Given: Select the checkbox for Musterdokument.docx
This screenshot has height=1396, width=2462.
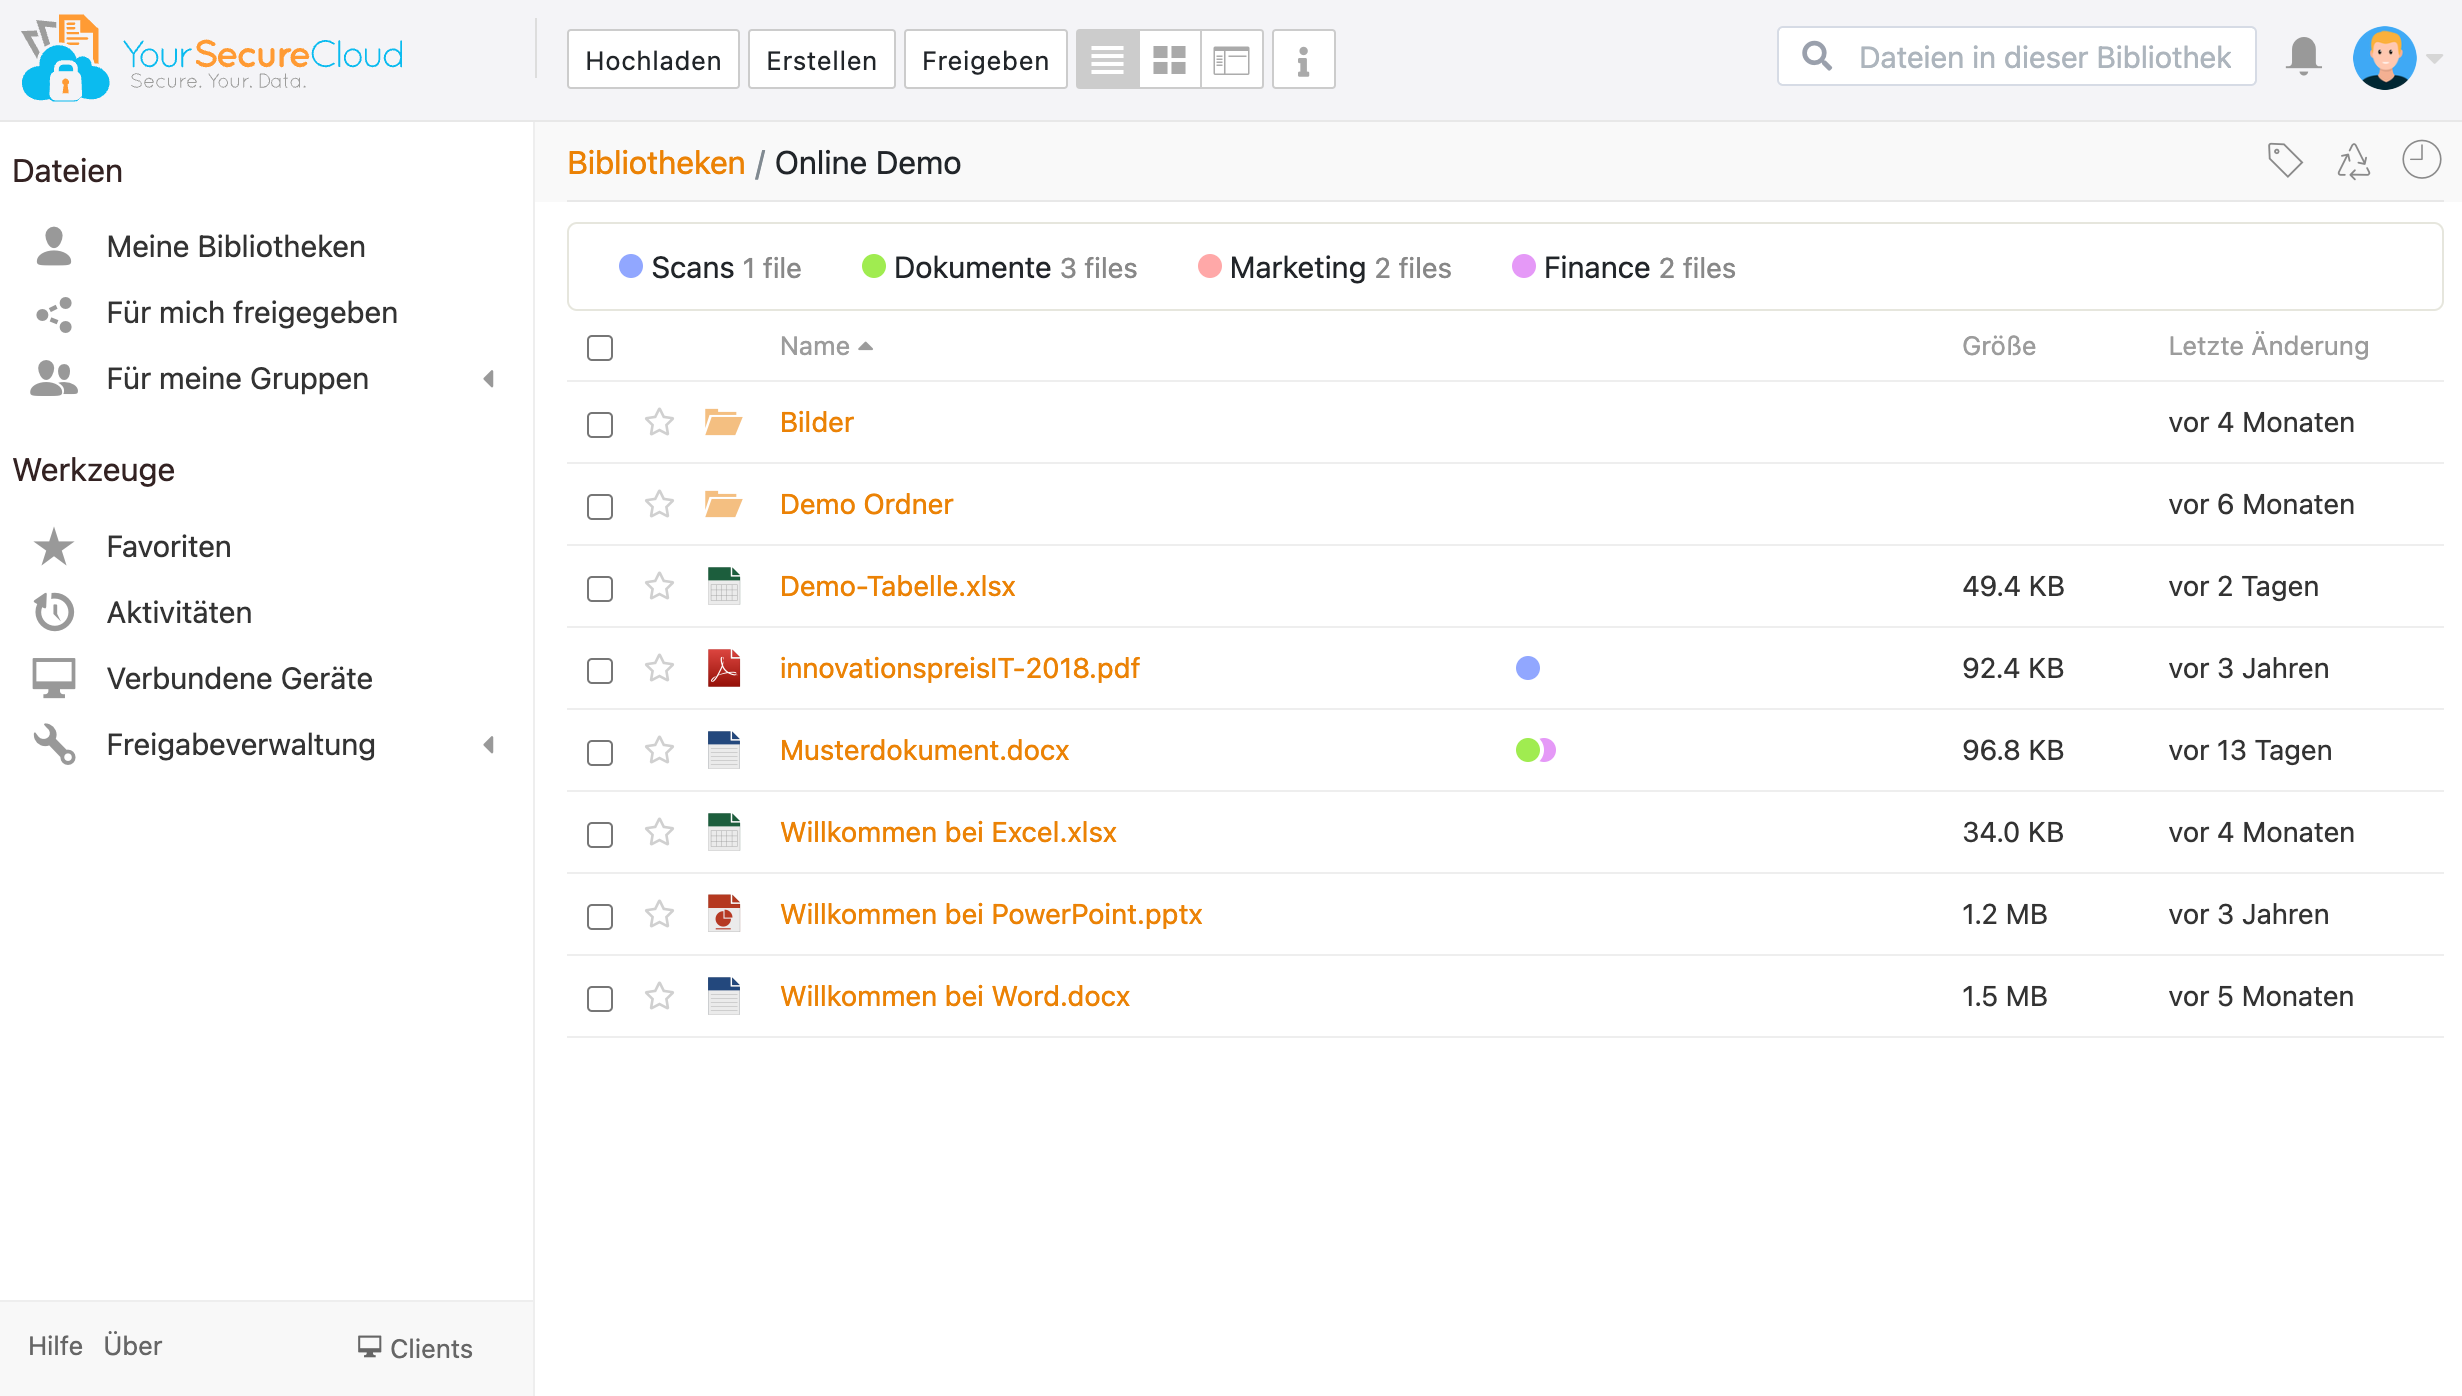Looking at the screenshot, I should (599, 753).
